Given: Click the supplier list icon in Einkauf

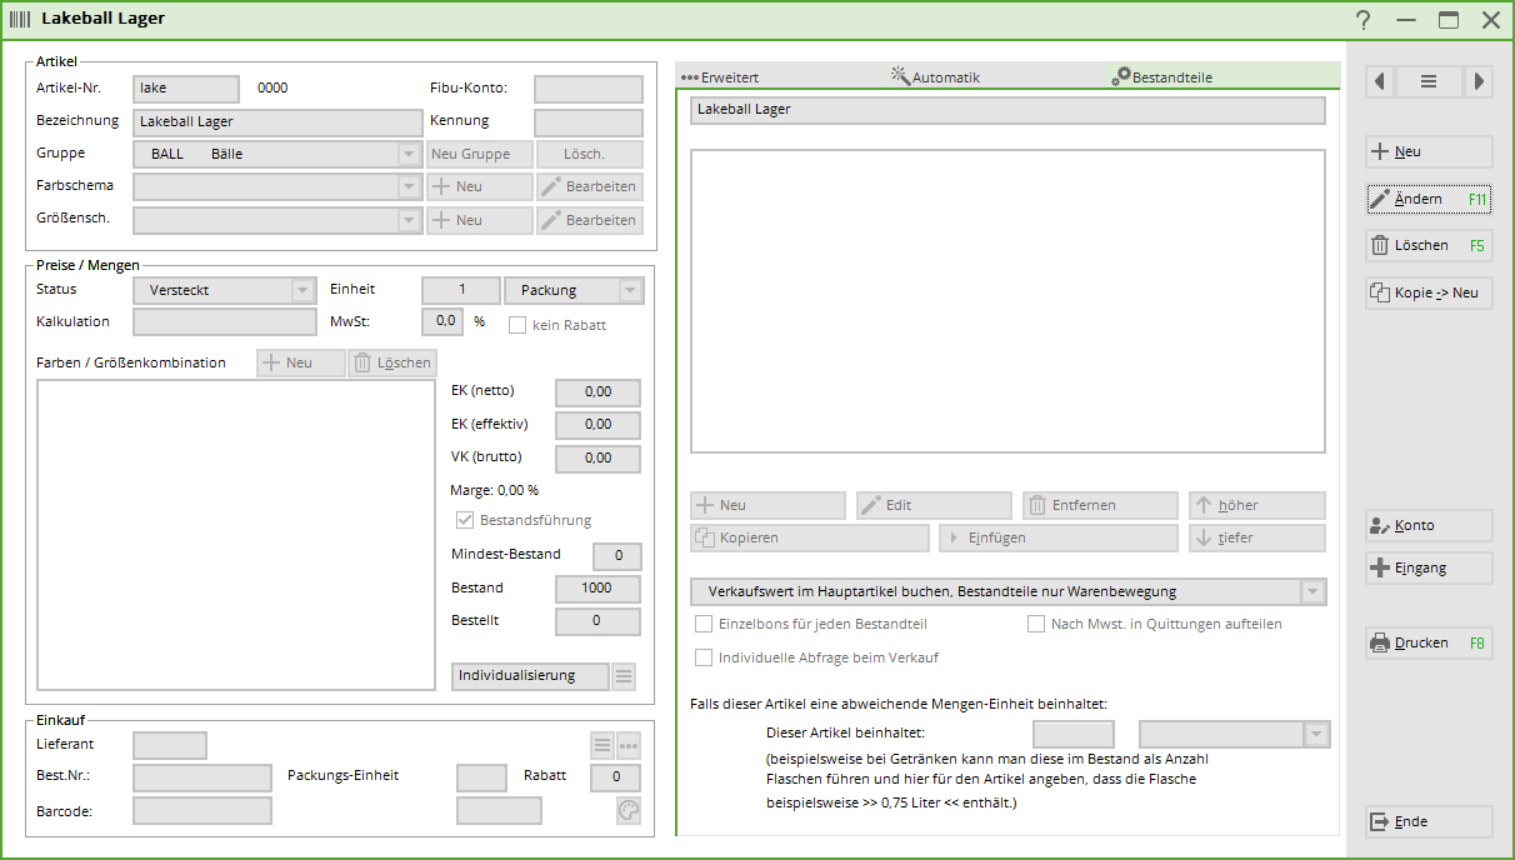Looking at the screenshot, I should 602,745.
